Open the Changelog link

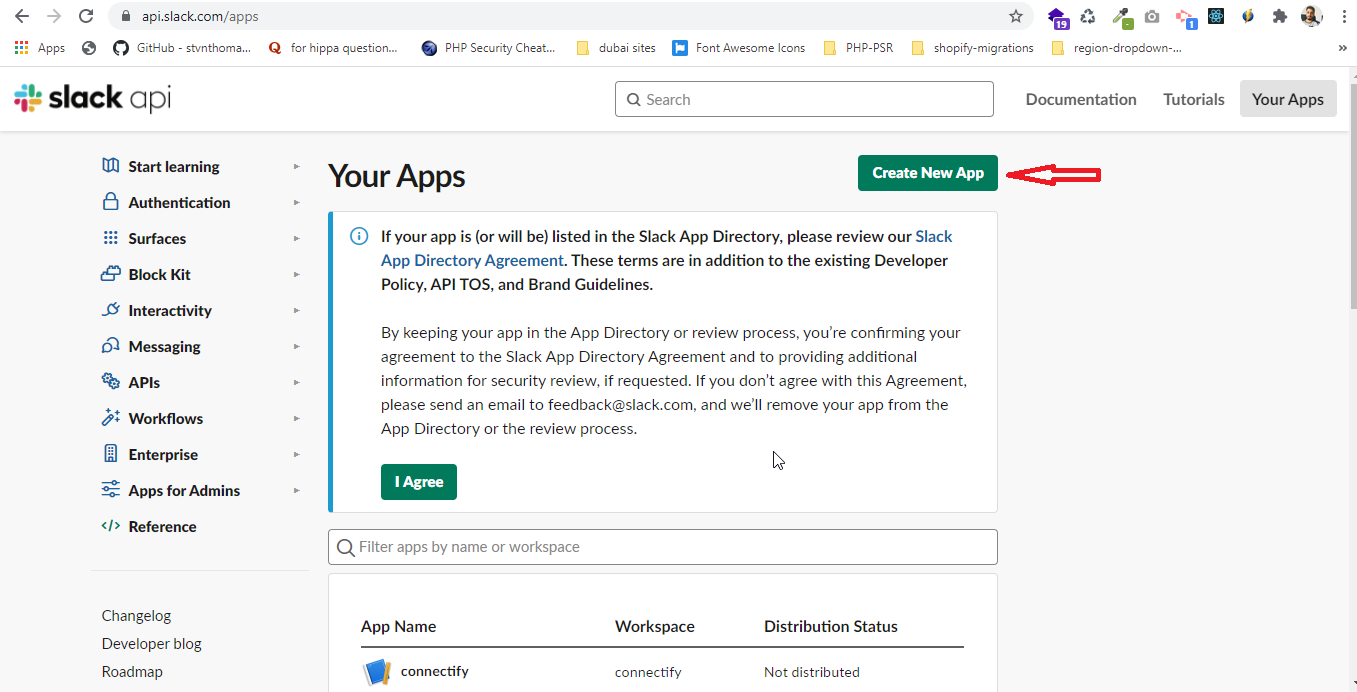136,616
